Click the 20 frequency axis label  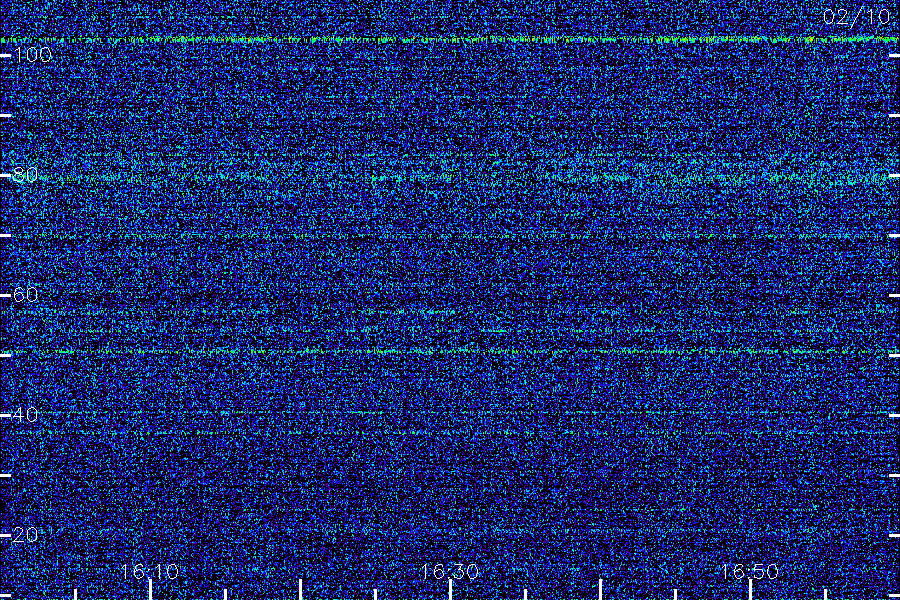point(26,535)
